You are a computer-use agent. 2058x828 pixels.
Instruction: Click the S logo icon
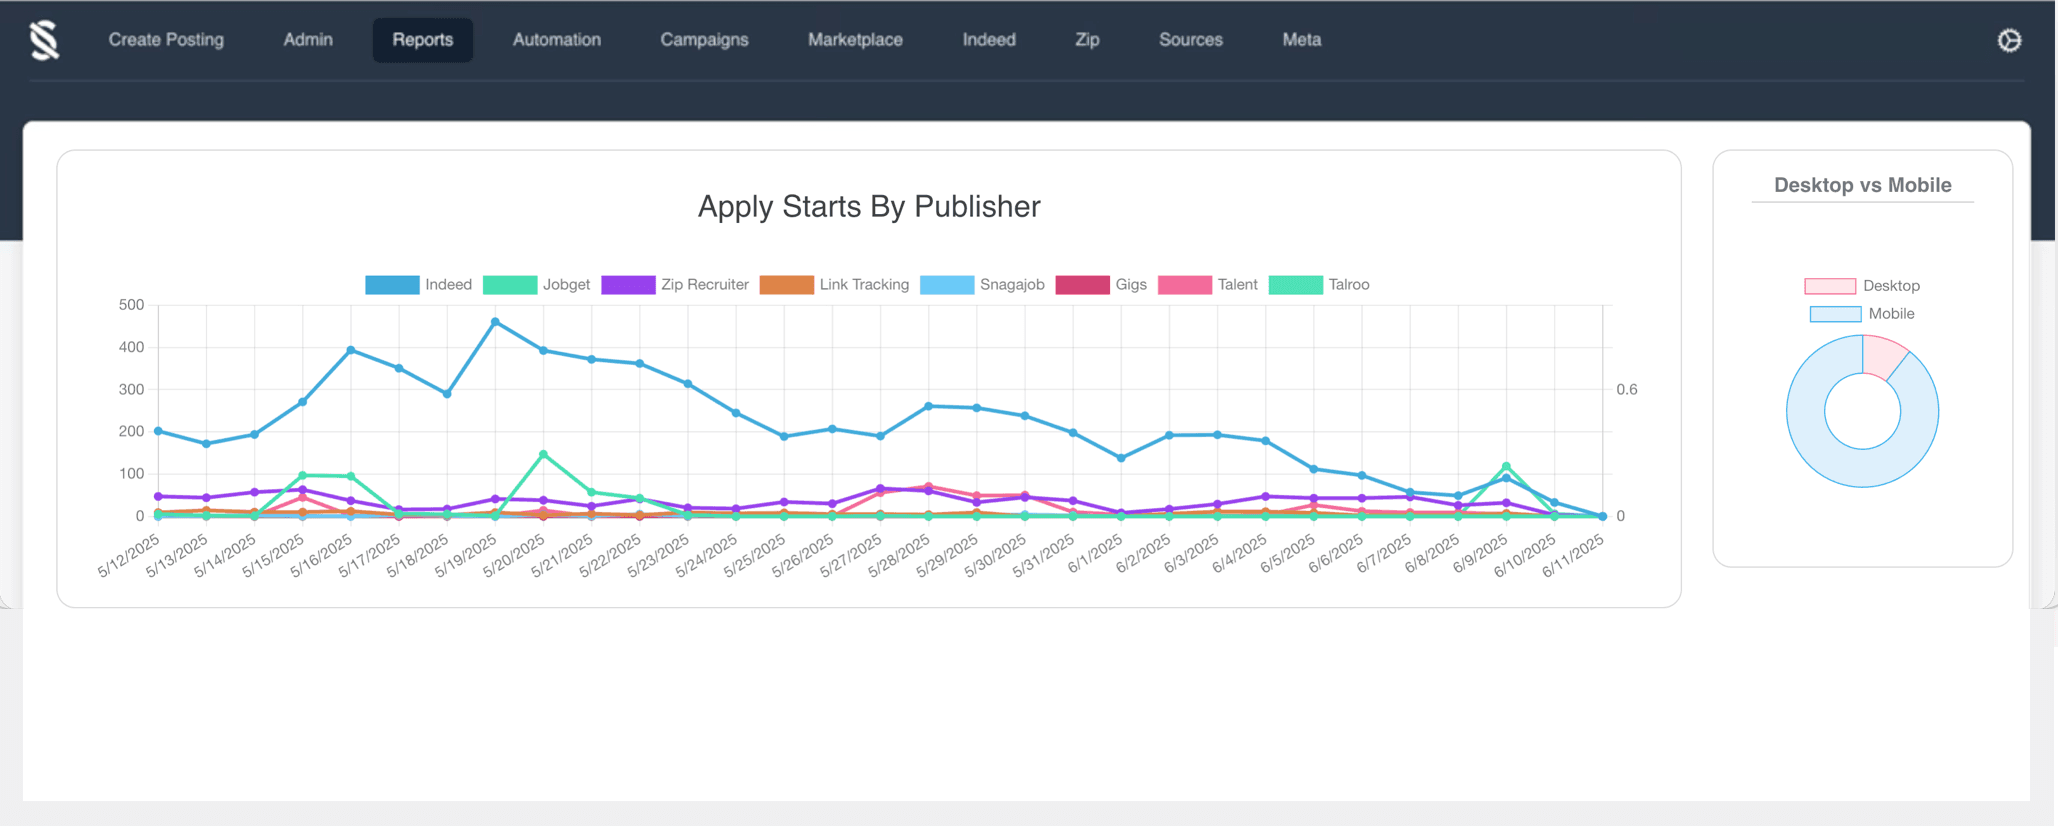pos(45,40)
